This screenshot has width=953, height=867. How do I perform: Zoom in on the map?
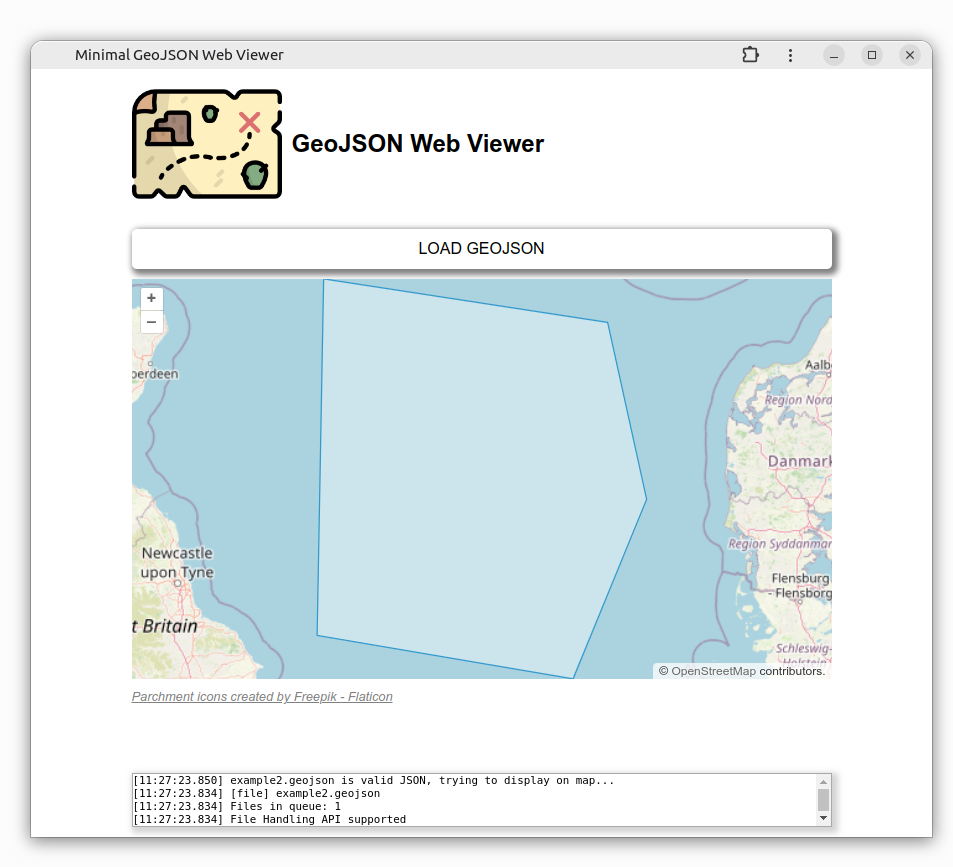[x=151, y=298]
